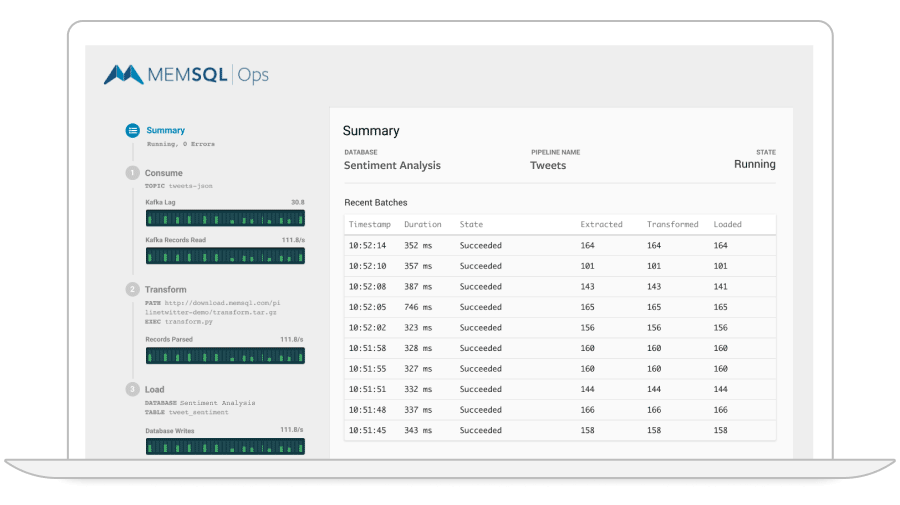Click duration '328 ms' cell
This screenshot has width=900, height=505.
click(418, 348)
